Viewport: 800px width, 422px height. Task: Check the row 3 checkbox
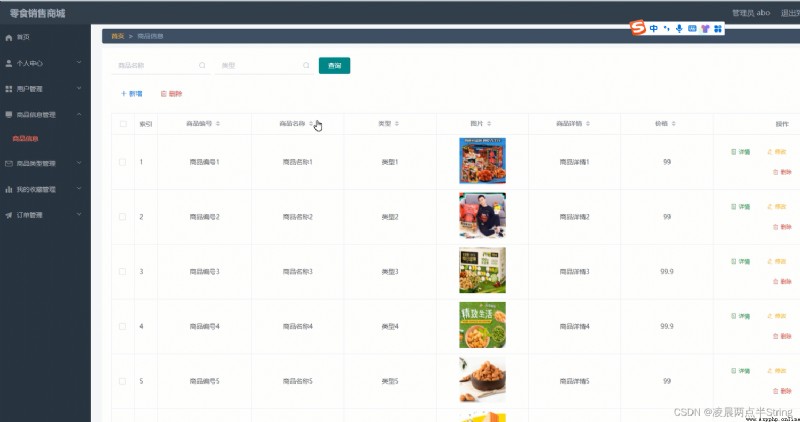tap(122, 271)
